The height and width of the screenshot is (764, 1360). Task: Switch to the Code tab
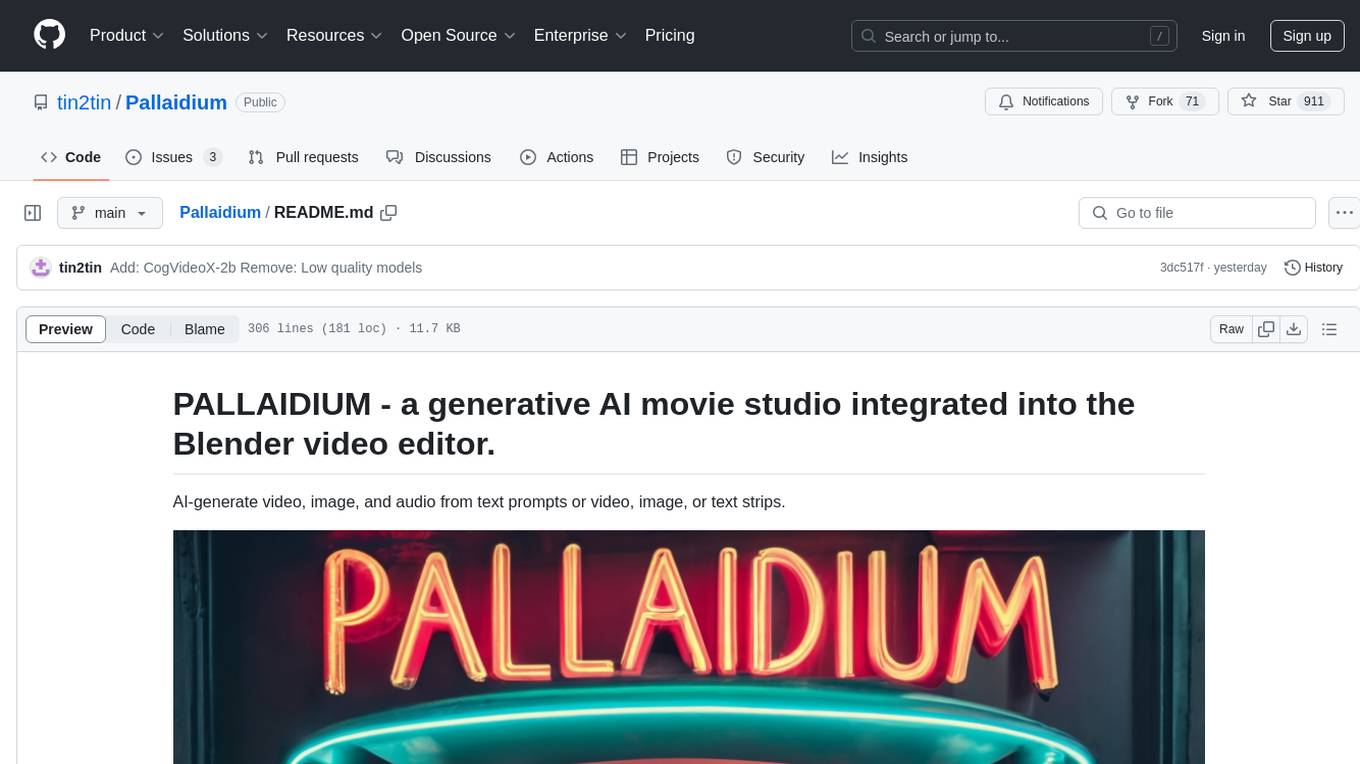click(70, 157)
